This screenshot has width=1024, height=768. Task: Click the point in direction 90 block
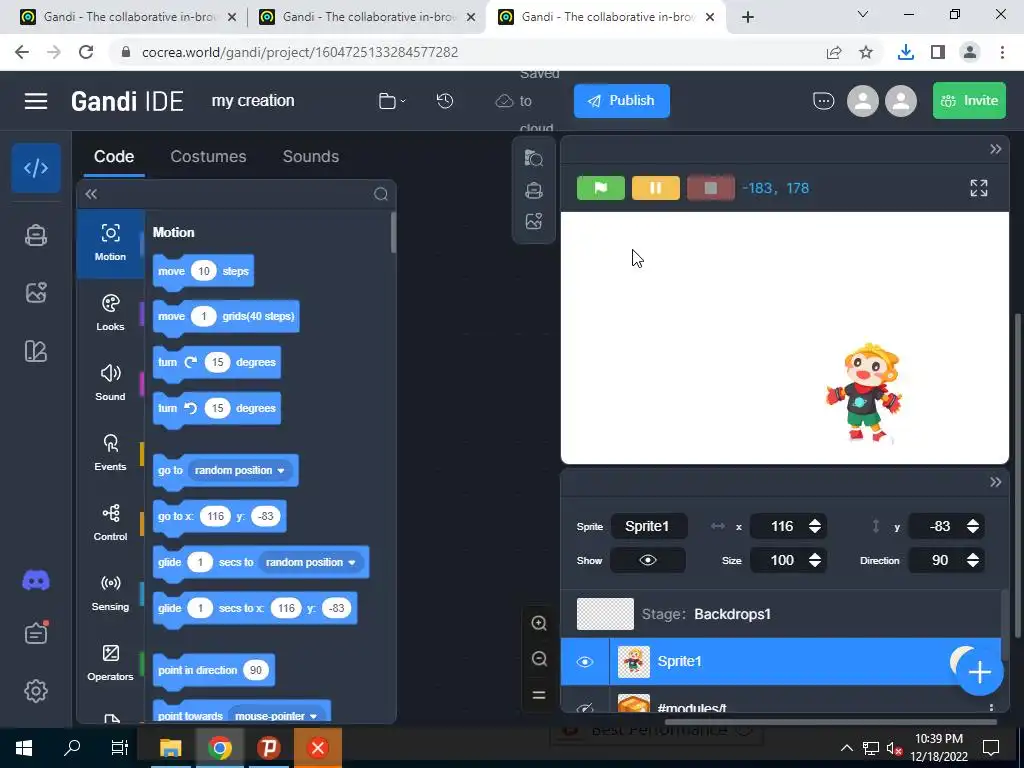click(214, 671)
